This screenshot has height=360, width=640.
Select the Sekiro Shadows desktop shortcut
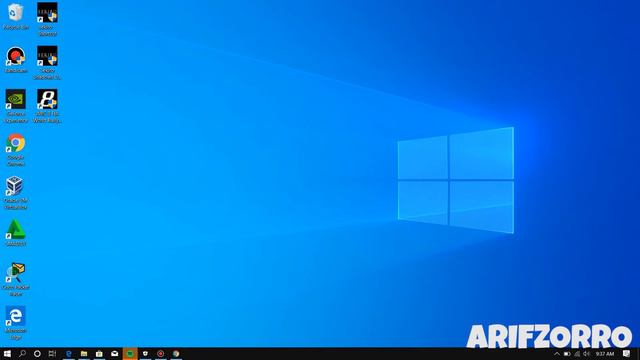47,62
